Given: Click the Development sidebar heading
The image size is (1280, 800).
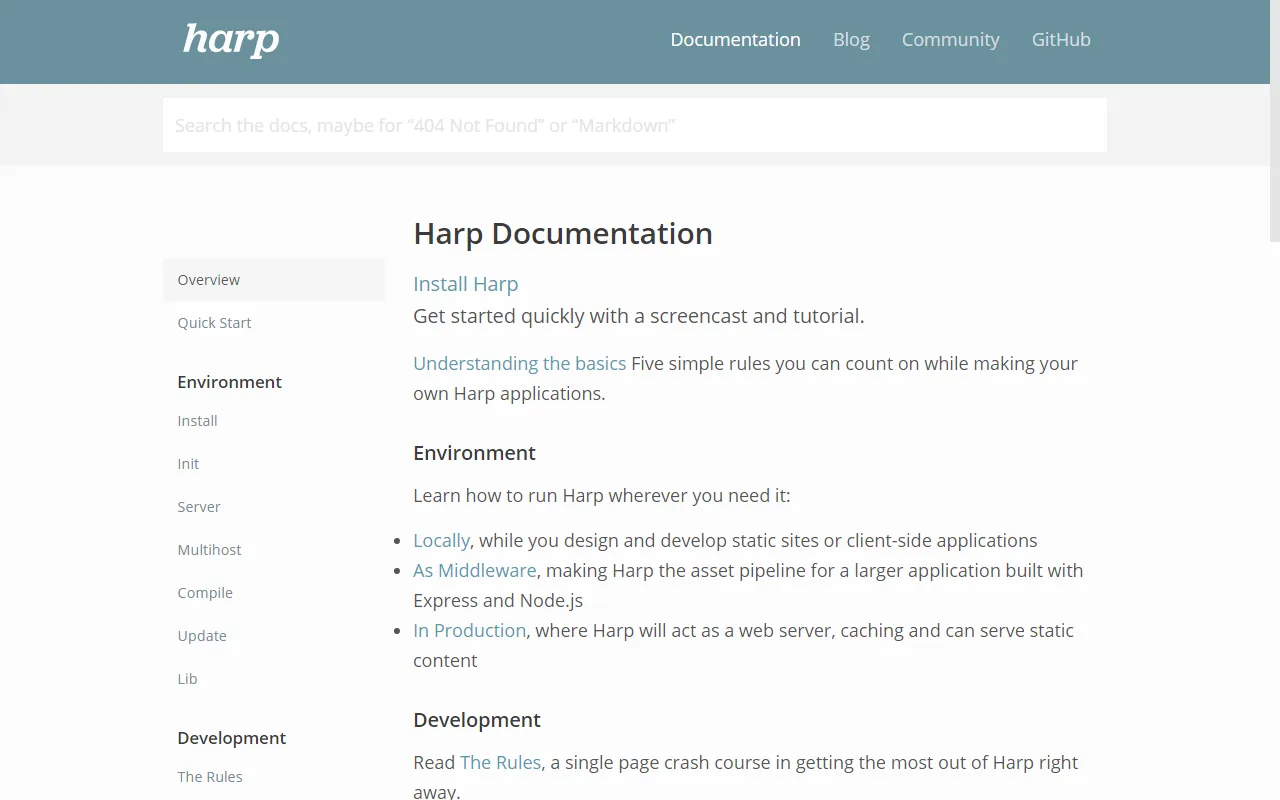Looking at the screenshot, I should [232, 738].
